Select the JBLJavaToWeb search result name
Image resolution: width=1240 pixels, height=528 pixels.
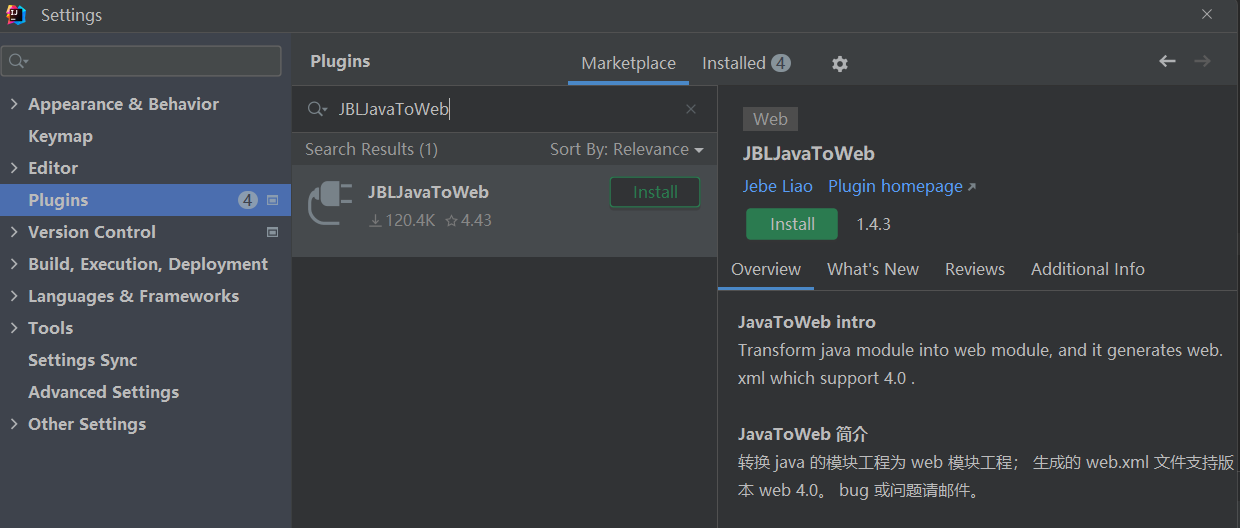[x=428, y=192]
